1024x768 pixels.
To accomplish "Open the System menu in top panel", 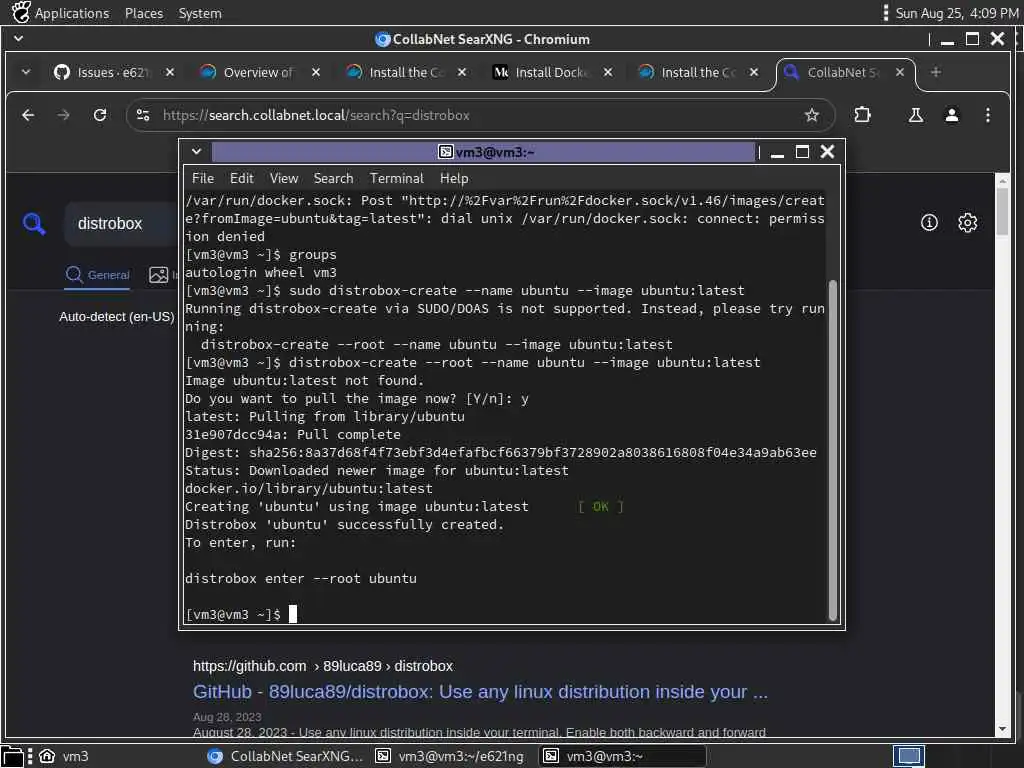I will tap(200, 13).
